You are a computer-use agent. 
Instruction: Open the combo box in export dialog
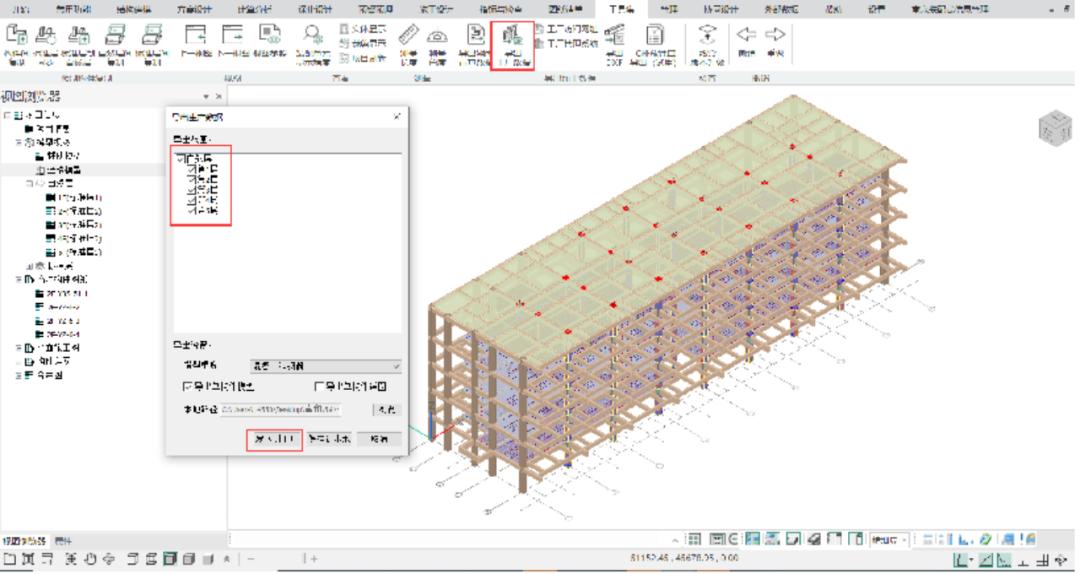tap(324, 366)
